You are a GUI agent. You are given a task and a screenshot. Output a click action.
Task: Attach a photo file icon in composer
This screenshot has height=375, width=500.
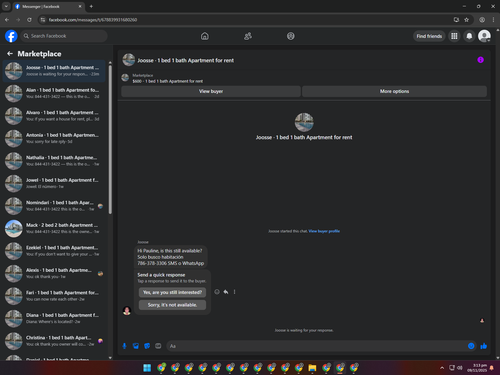136,346
